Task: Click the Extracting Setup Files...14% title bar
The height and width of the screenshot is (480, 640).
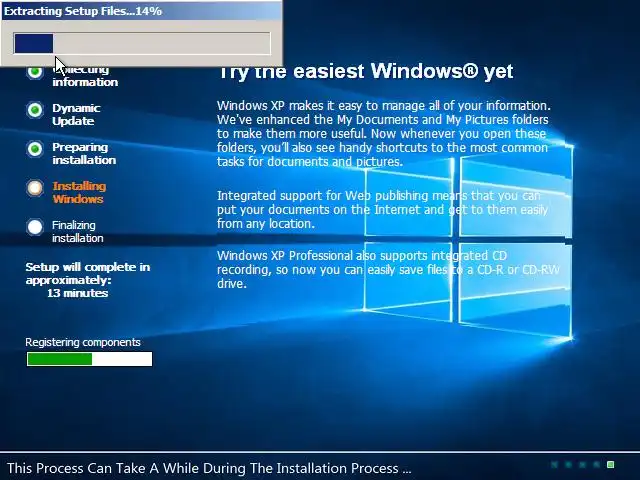Action: [141, 11]
